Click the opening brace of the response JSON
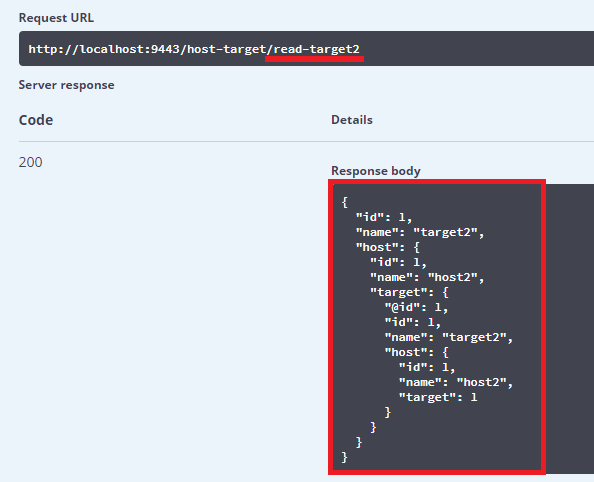594x482 pixels. coord(344,202)
